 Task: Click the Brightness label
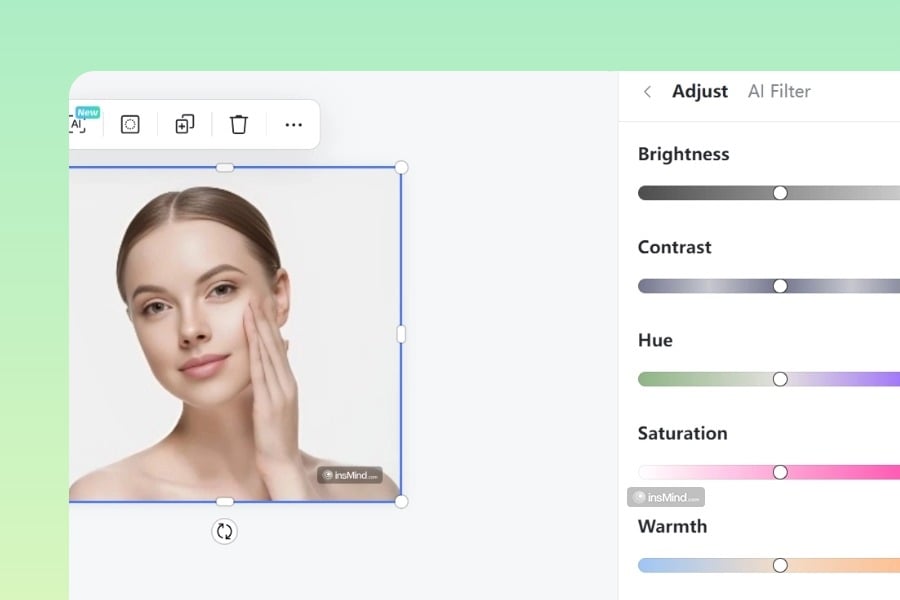pyautogui.click(x=683, y=154)
